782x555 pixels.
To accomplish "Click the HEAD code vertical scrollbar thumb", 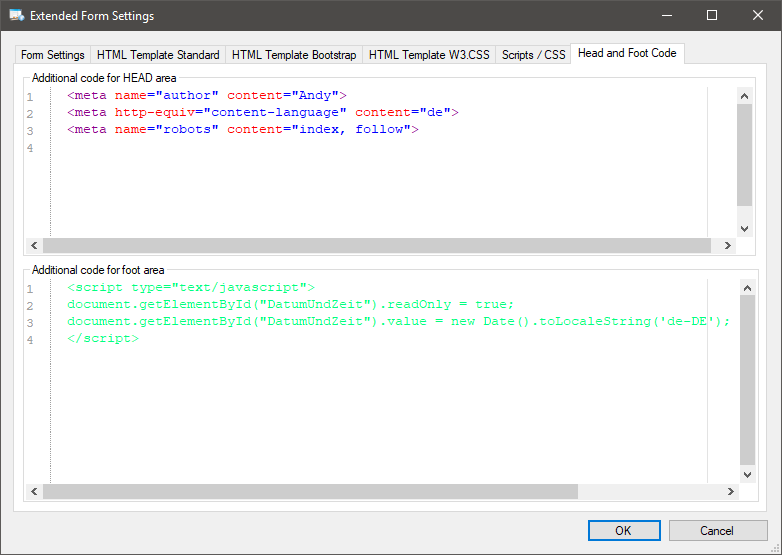I will coord(745,155).
